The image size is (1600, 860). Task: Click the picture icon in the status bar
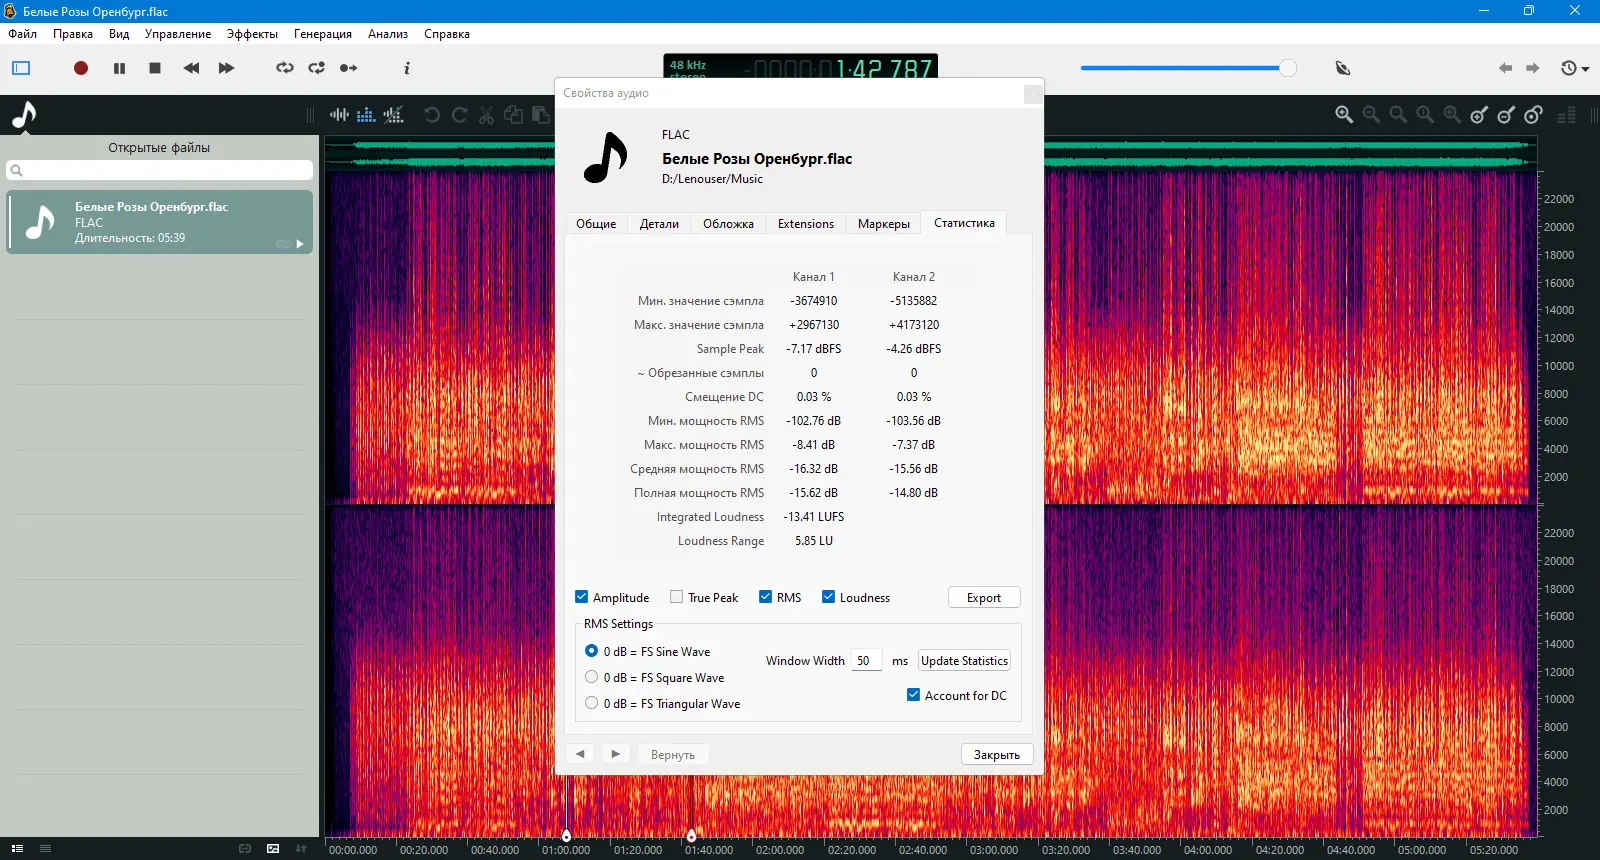click(273, 849)
